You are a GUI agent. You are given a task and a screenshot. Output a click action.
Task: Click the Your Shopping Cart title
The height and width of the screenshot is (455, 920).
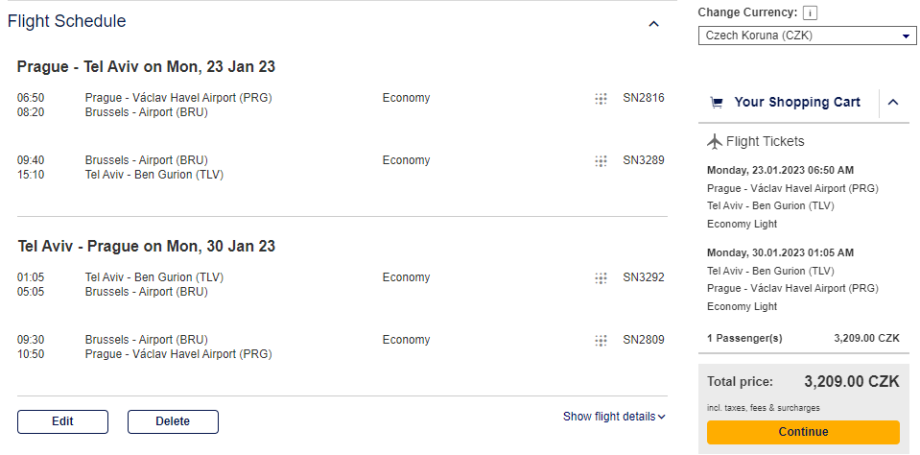[x=797, y=102]
